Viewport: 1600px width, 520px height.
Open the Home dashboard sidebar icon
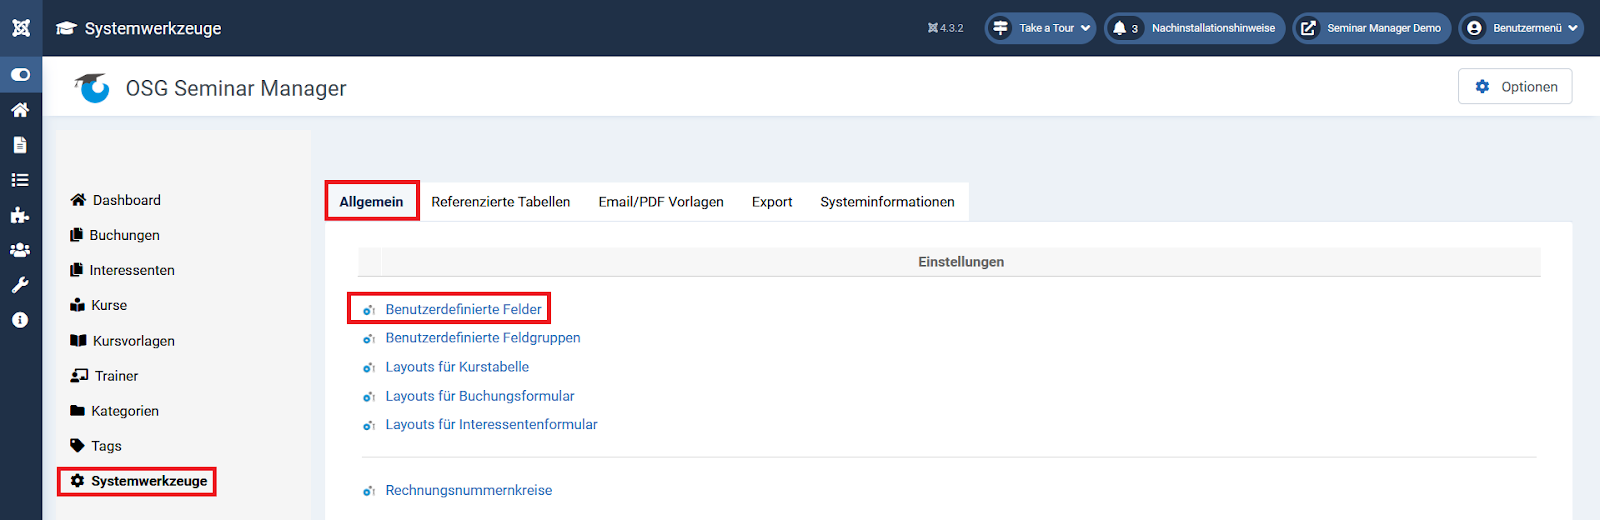point(20,110)
